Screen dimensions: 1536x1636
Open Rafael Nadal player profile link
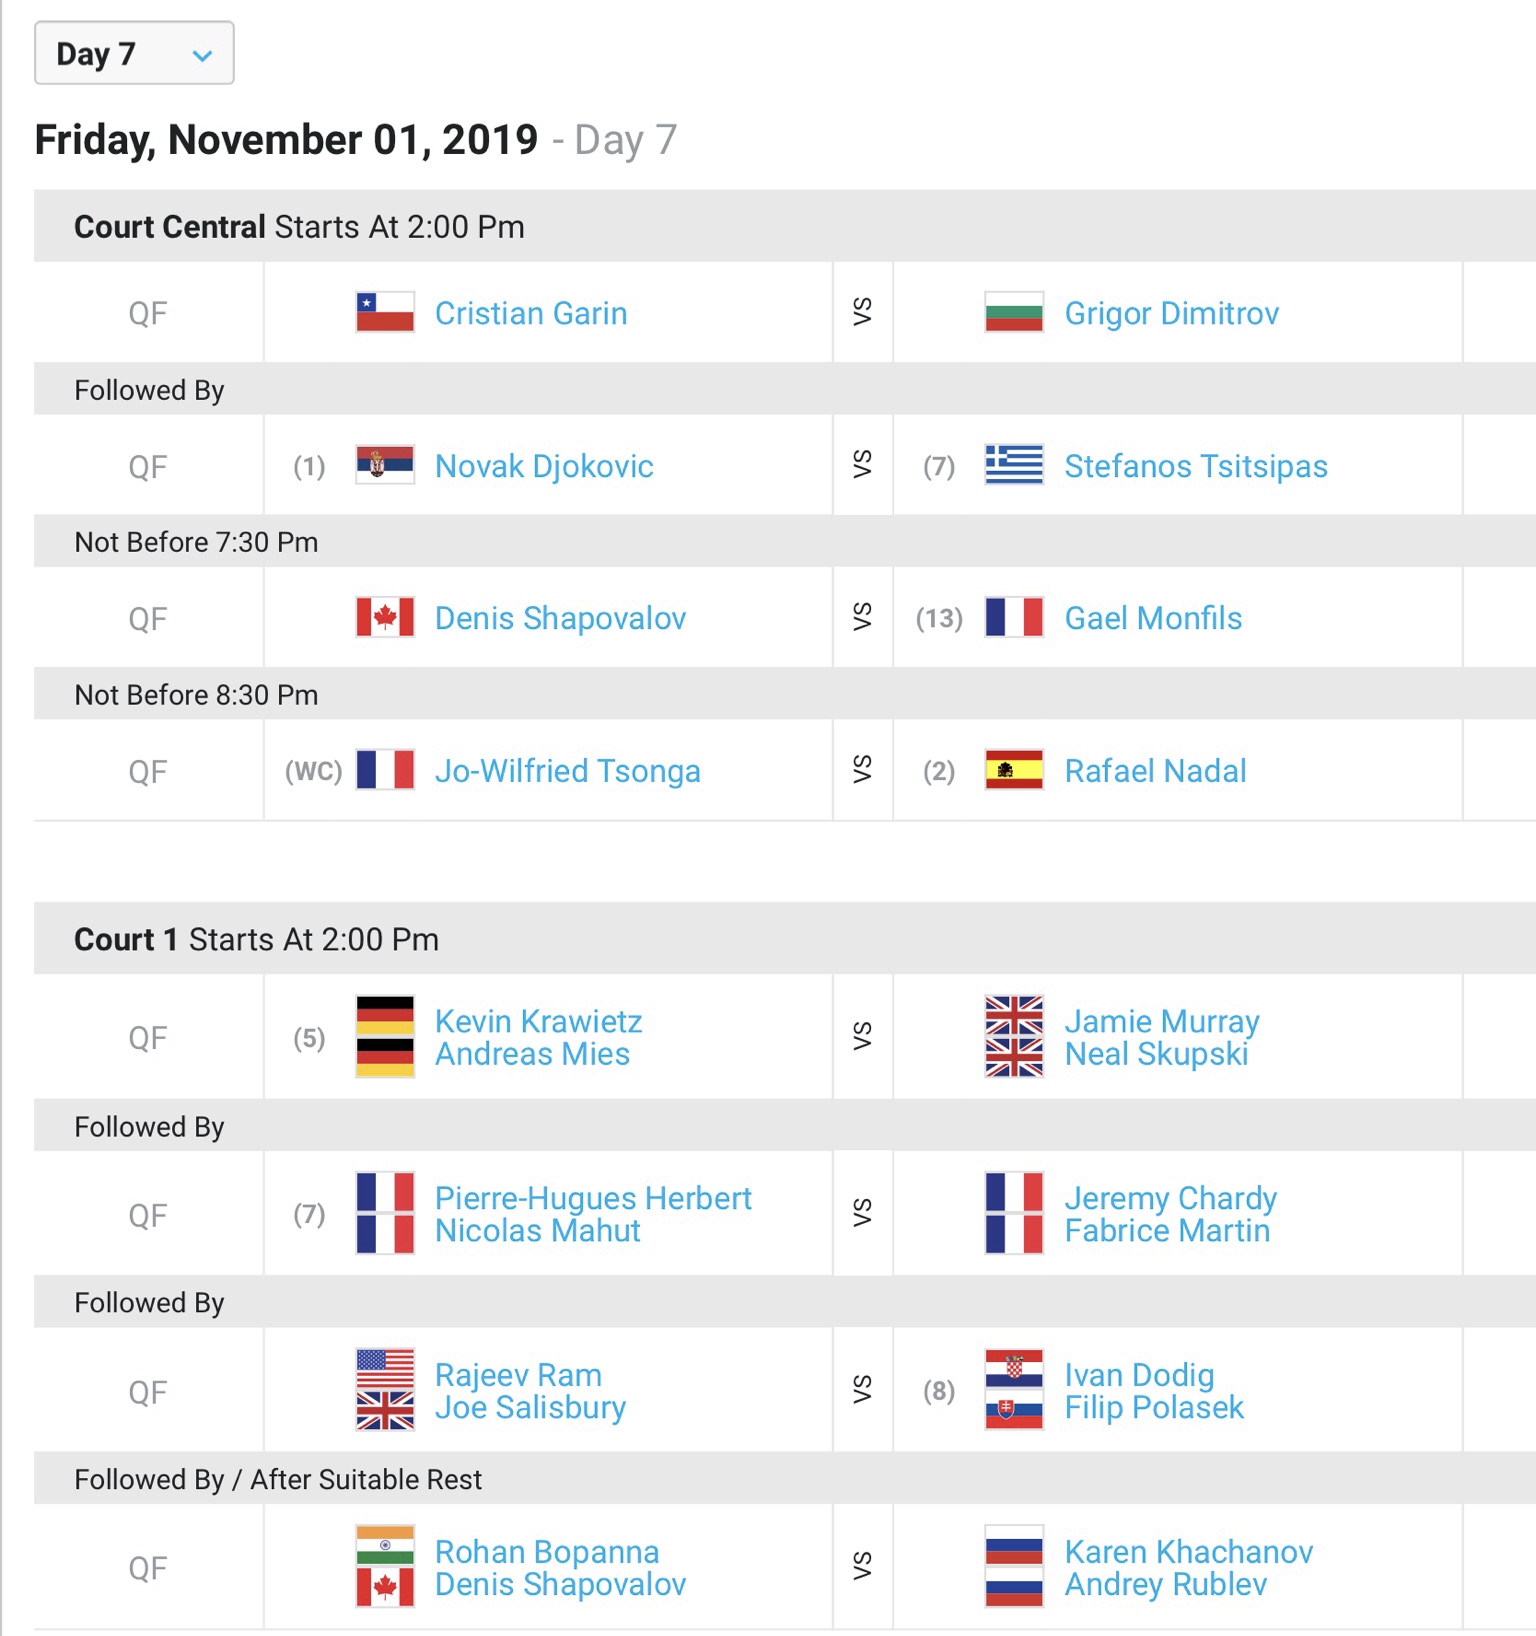pos(1155,771)
